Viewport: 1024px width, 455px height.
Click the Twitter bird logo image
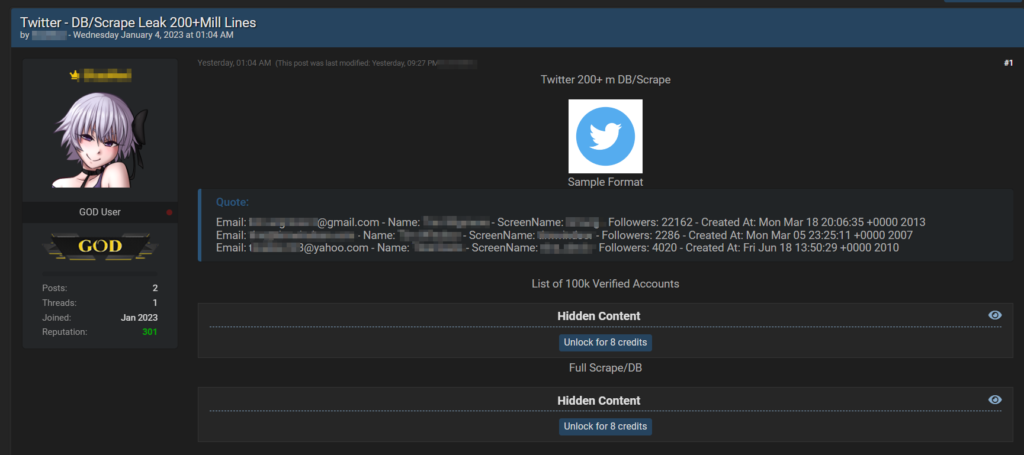pyautogui.click(x=605, y=136)
